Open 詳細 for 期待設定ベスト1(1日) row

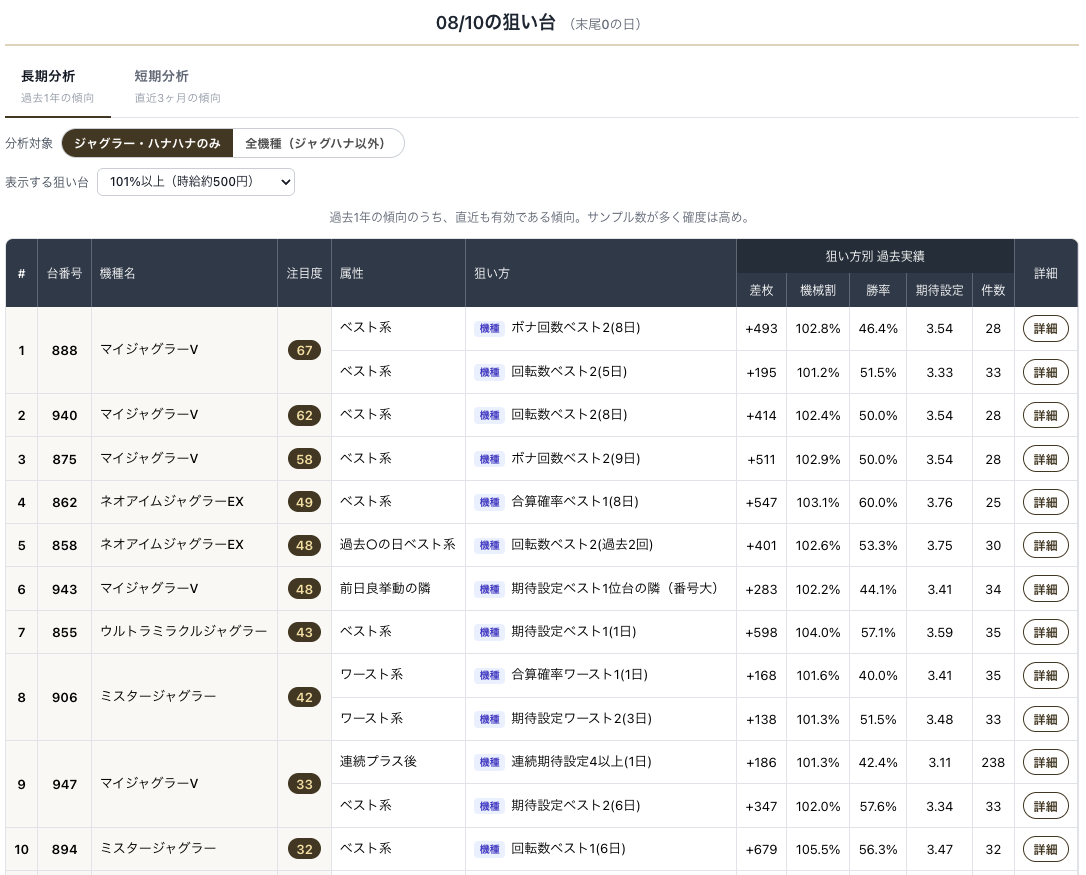tap(1045, 633)
